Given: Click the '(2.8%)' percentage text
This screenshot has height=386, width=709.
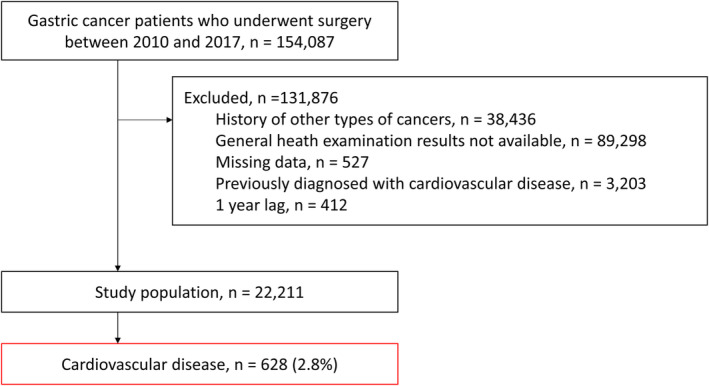Looking at the screenshot, I should coord(315,365).
